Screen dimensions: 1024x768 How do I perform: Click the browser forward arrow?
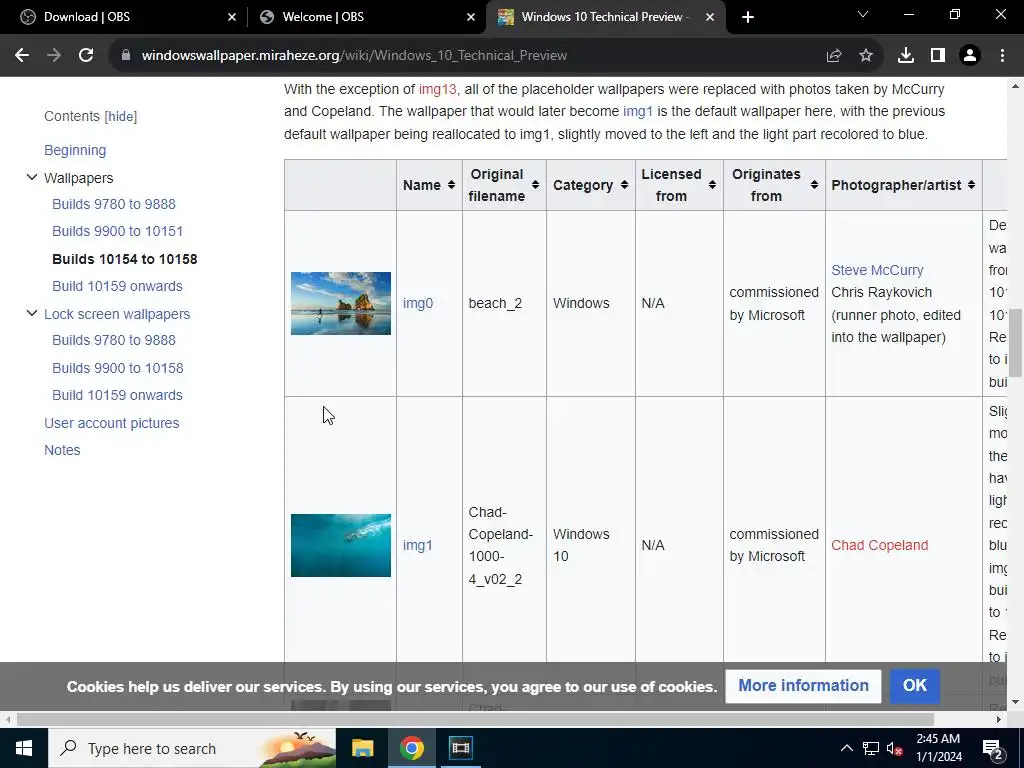point(54,56)
